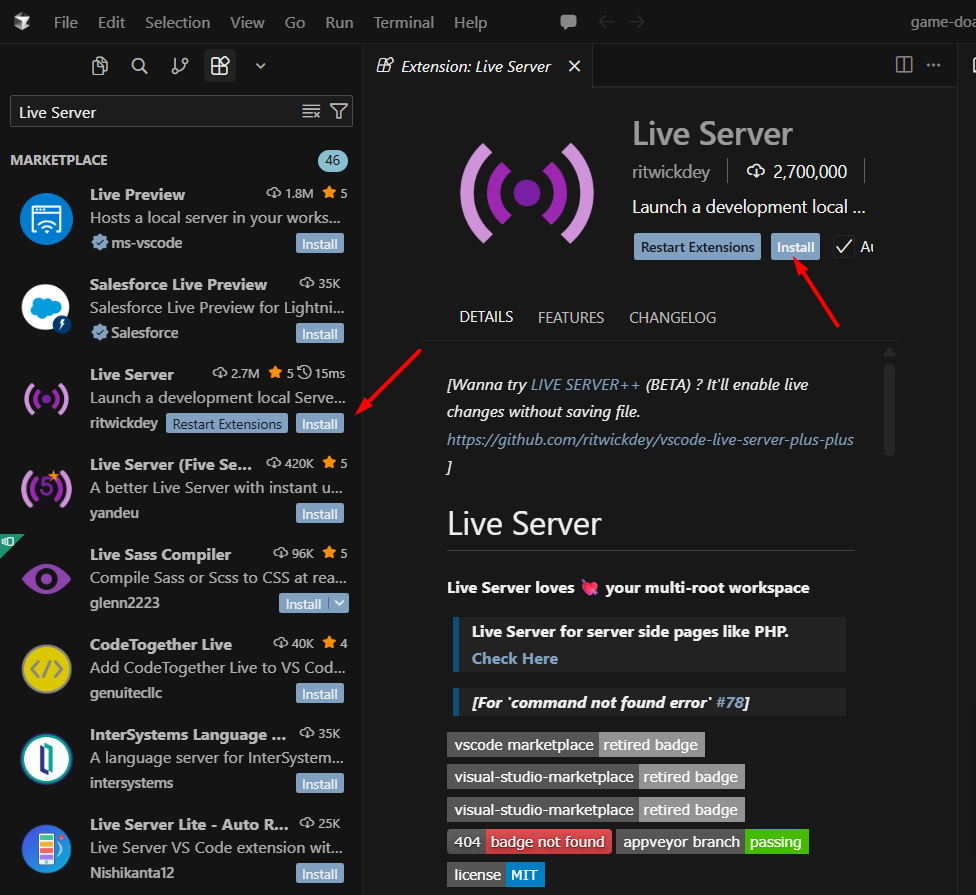Open the Terminal menu
Viewport: 976px width, 895px height.
403,22
